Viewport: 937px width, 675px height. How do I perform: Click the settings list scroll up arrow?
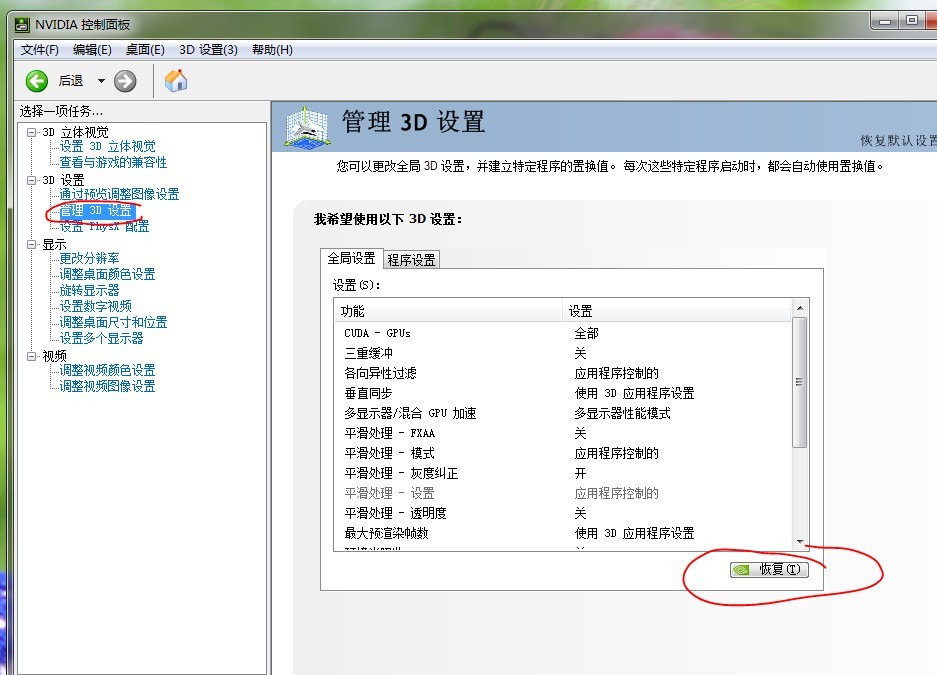point(800,308)
